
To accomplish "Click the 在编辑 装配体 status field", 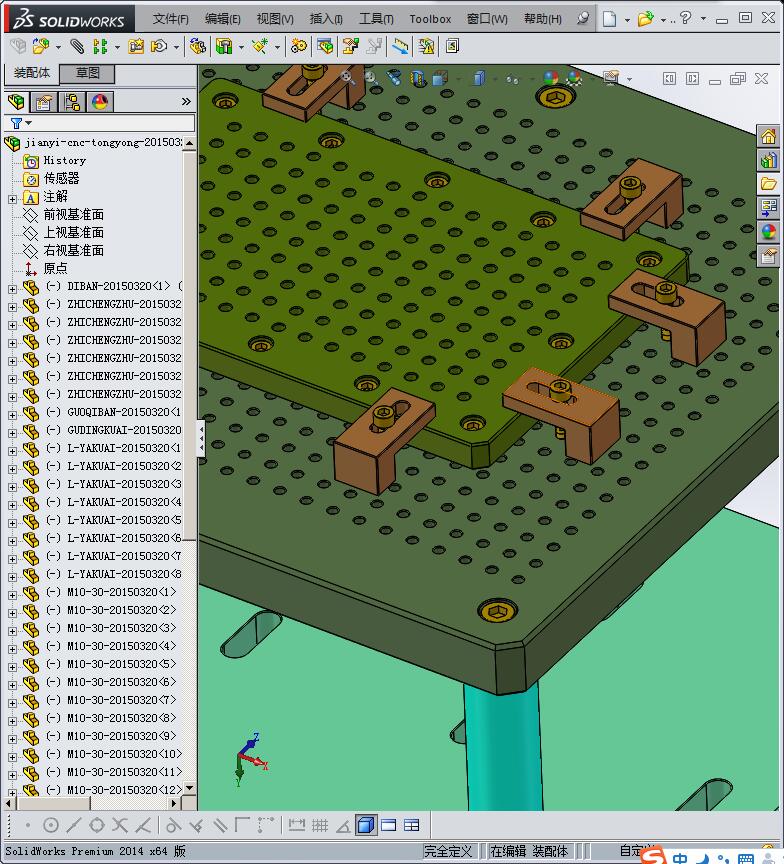I will pos(529,851).
